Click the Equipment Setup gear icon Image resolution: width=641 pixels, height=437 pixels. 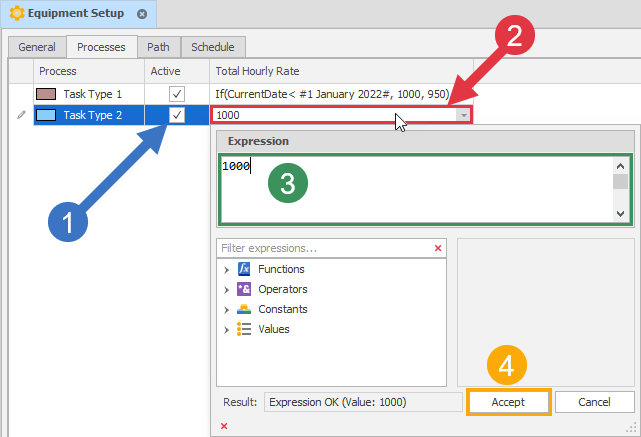(17, 13)
